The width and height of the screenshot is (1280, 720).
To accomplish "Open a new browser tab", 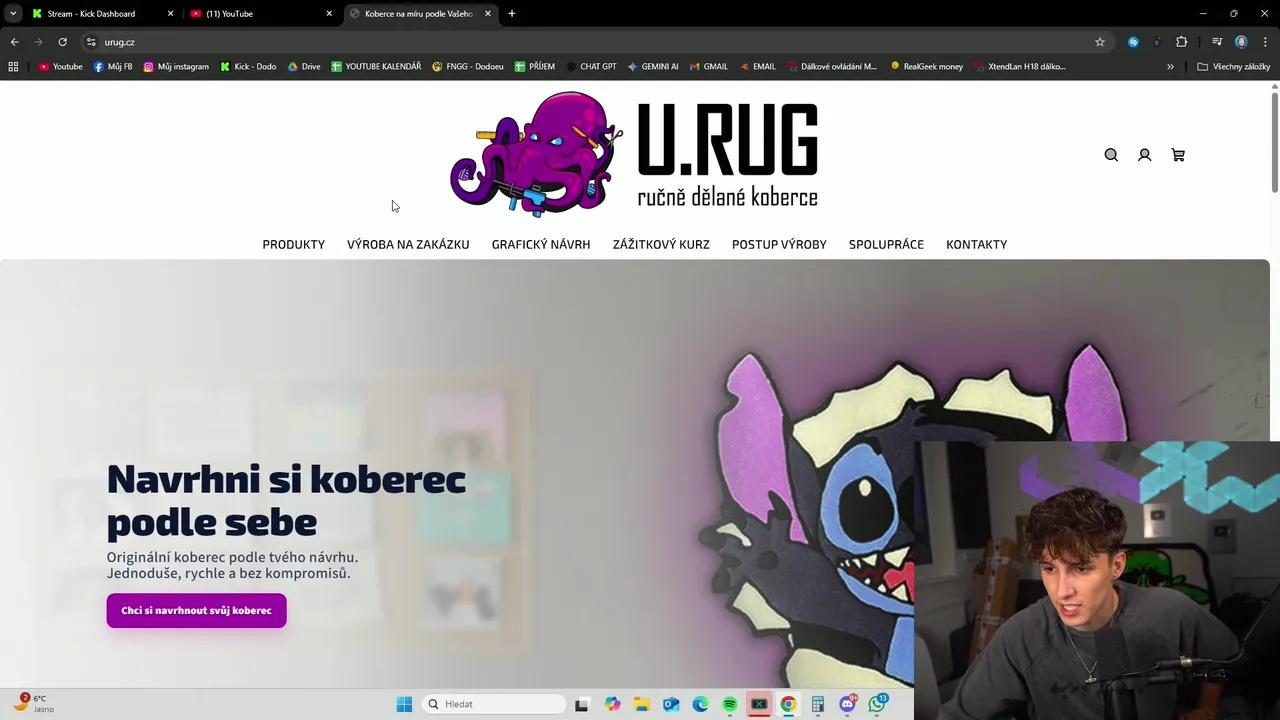I will (512, 14).
